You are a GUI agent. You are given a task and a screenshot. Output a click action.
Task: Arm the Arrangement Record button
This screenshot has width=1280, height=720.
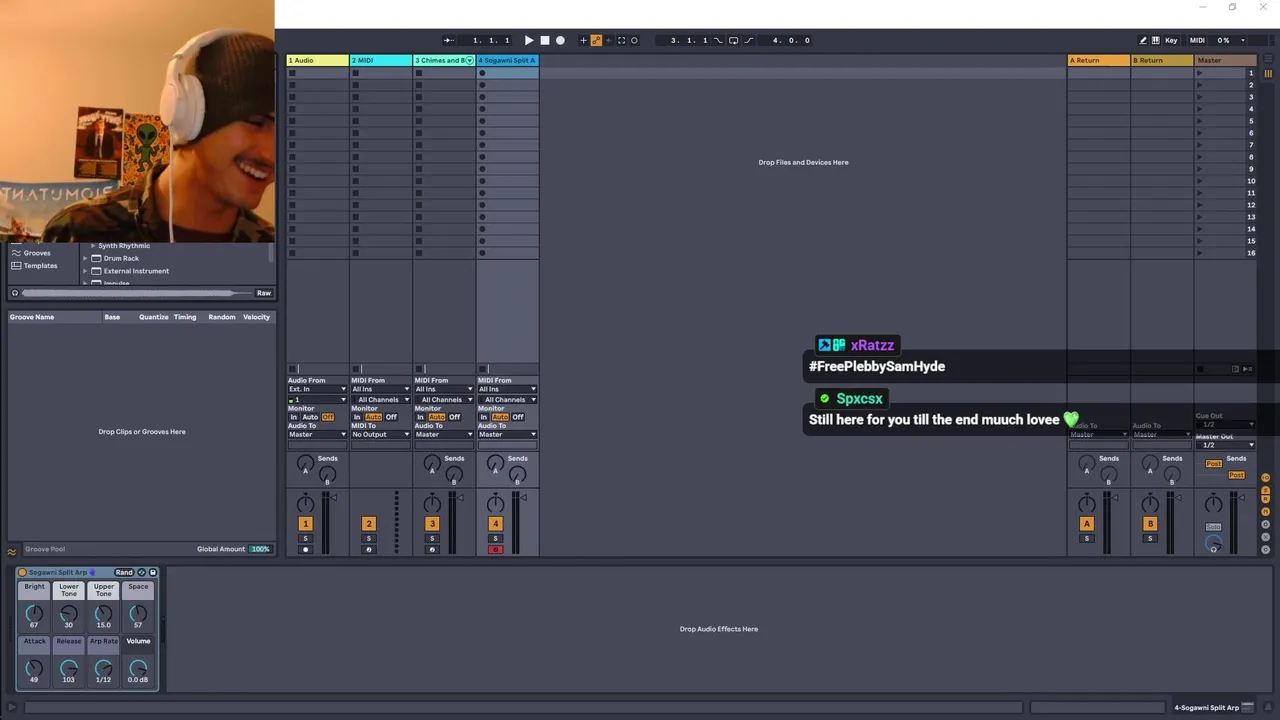(x=560, y=40)
